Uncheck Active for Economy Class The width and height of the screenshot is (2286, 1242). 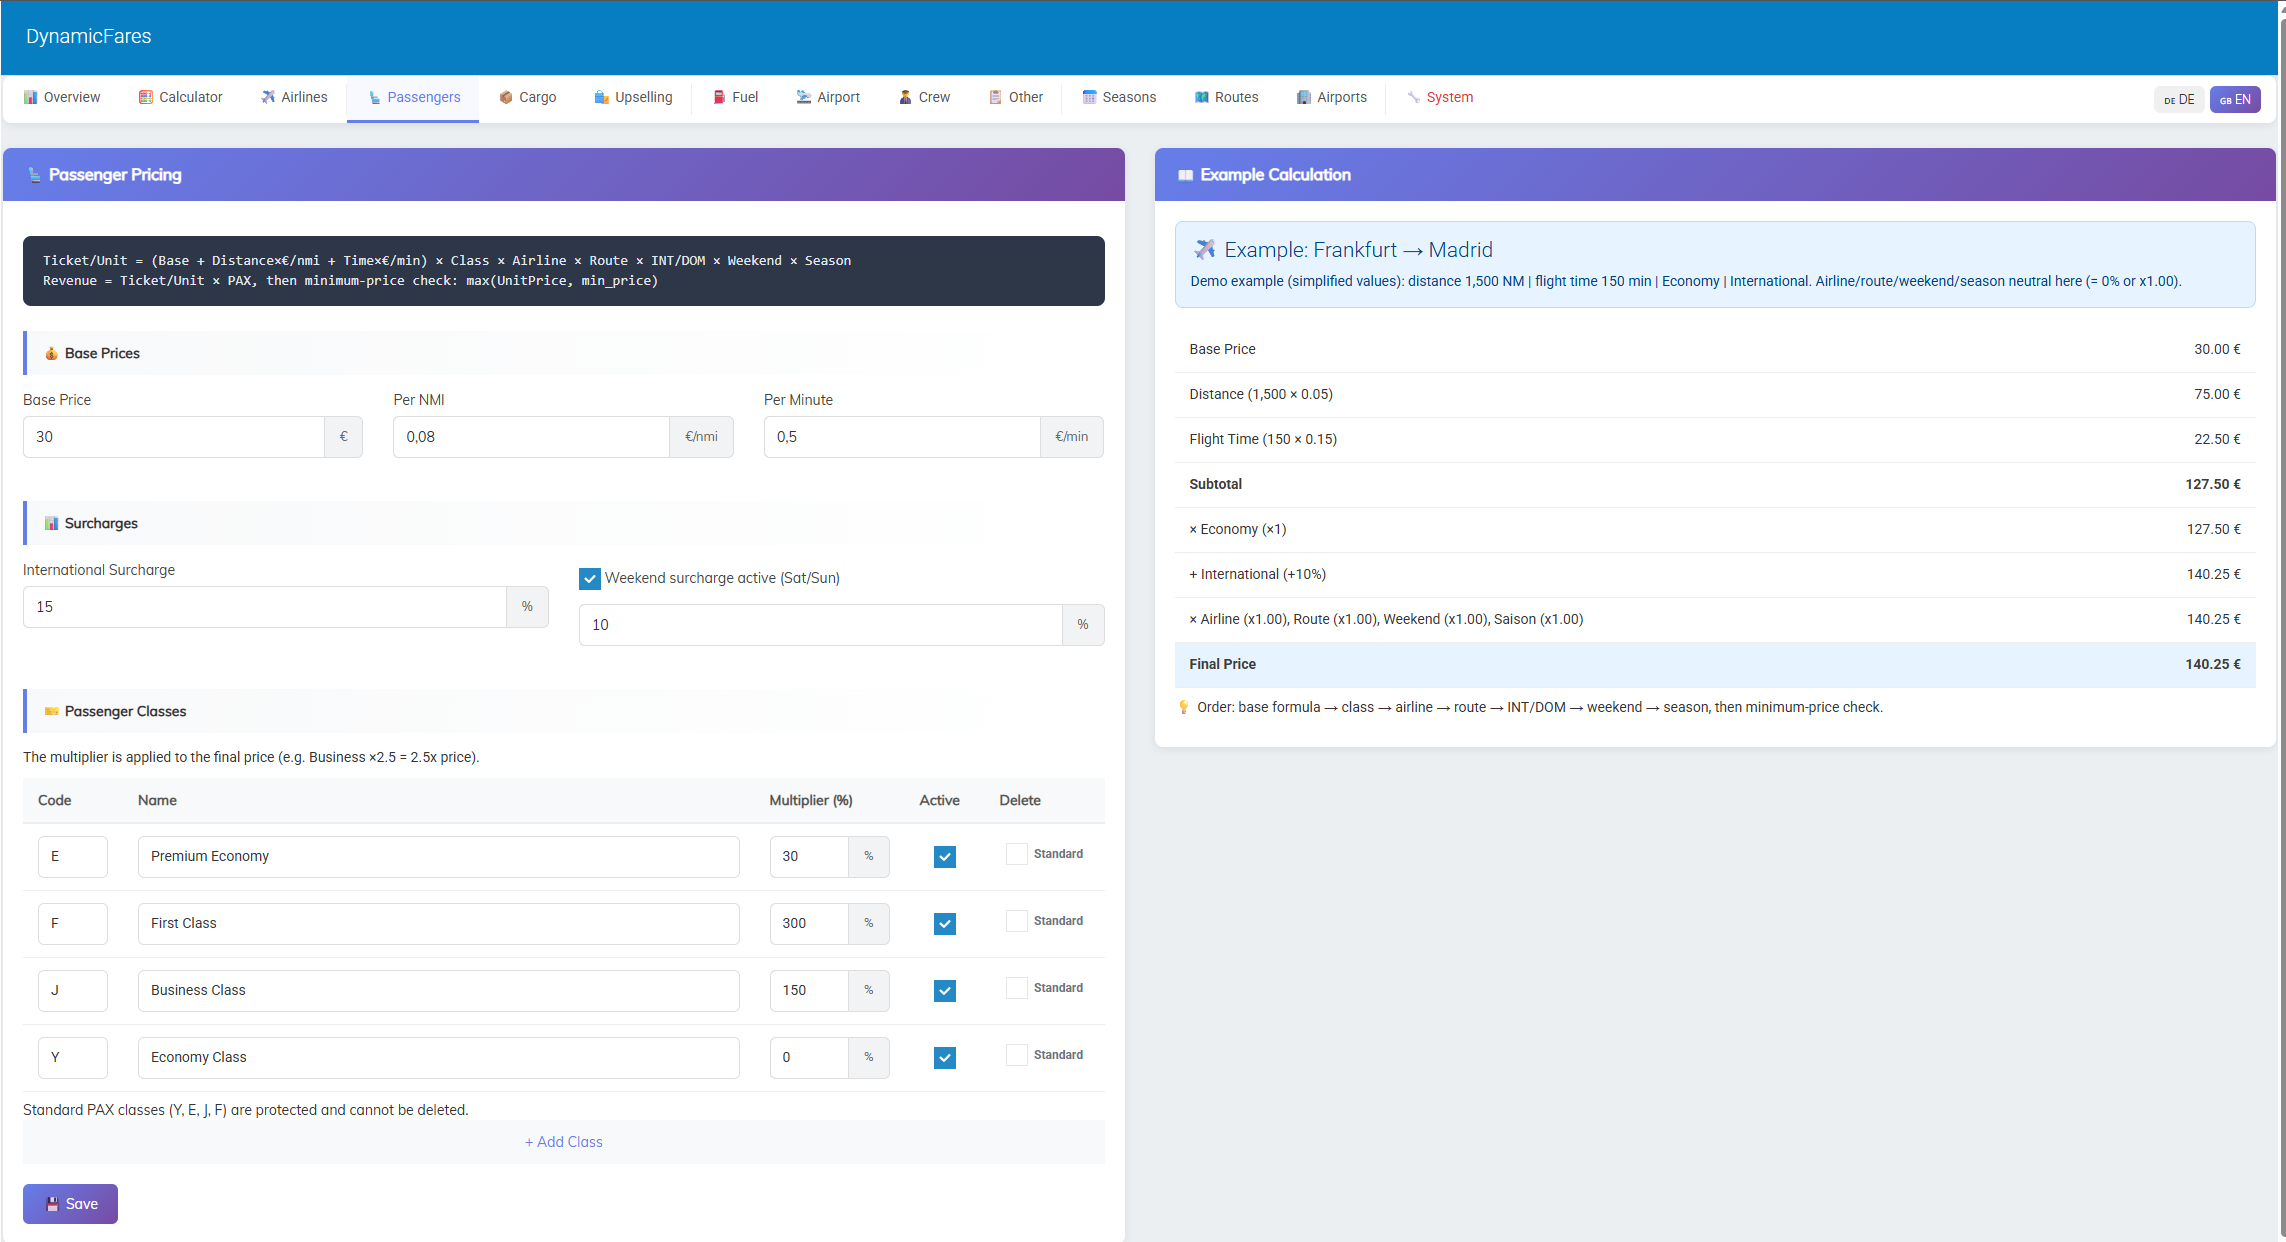[x=944, y=1058]
